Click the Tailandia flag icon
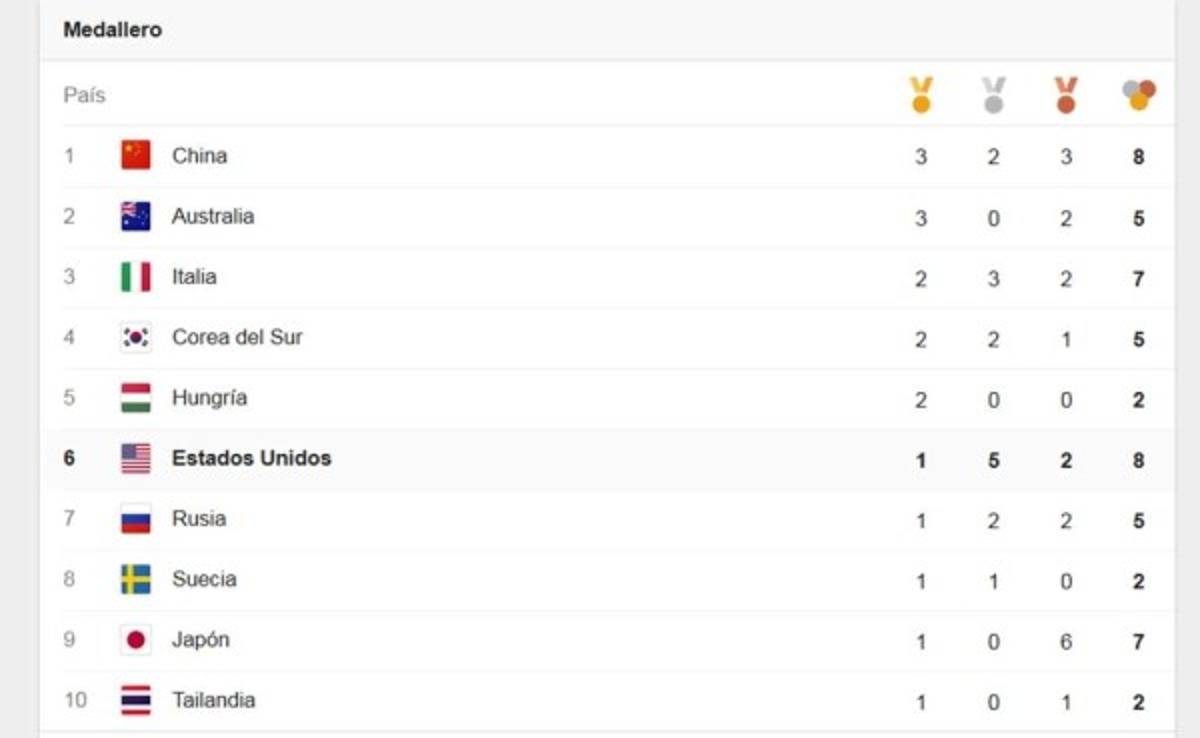This screenshot has height=738, width=1200. click(136, 700)
